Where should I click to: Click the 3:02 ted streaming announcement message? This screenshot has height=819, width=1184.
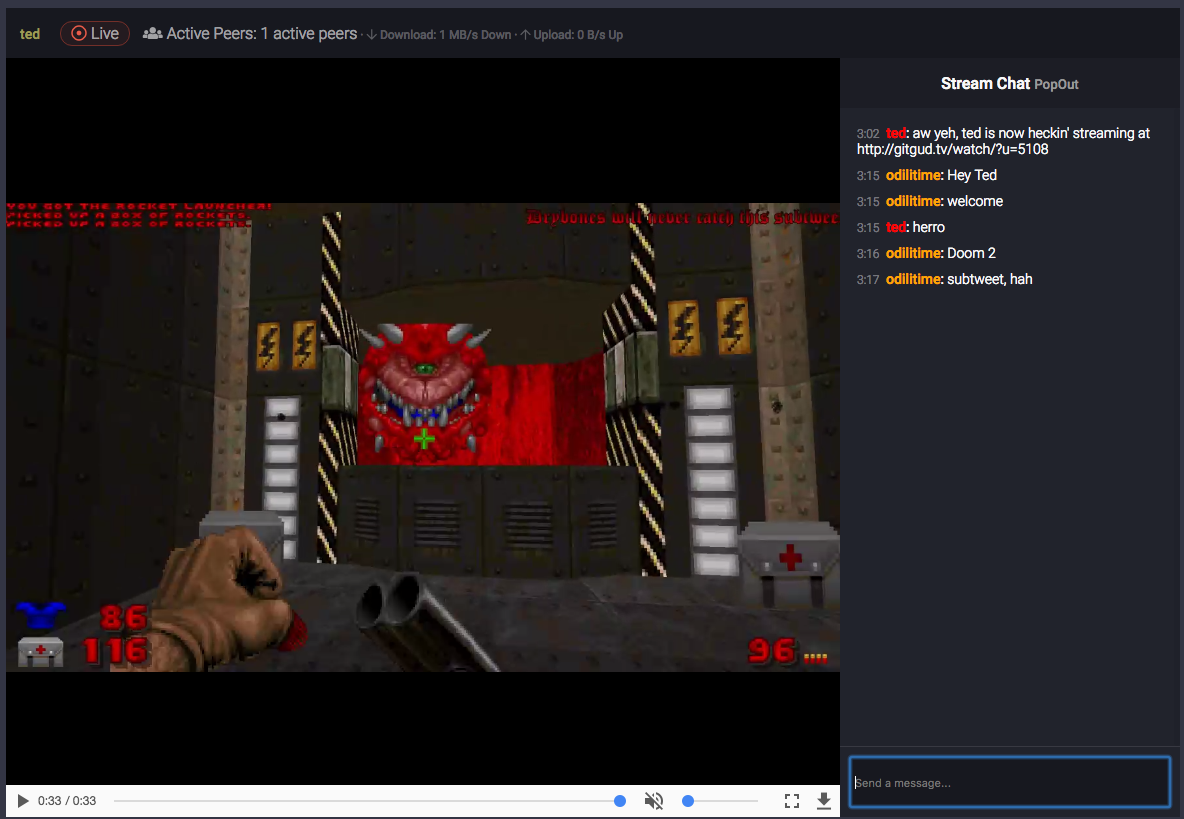click(1003, 141)
